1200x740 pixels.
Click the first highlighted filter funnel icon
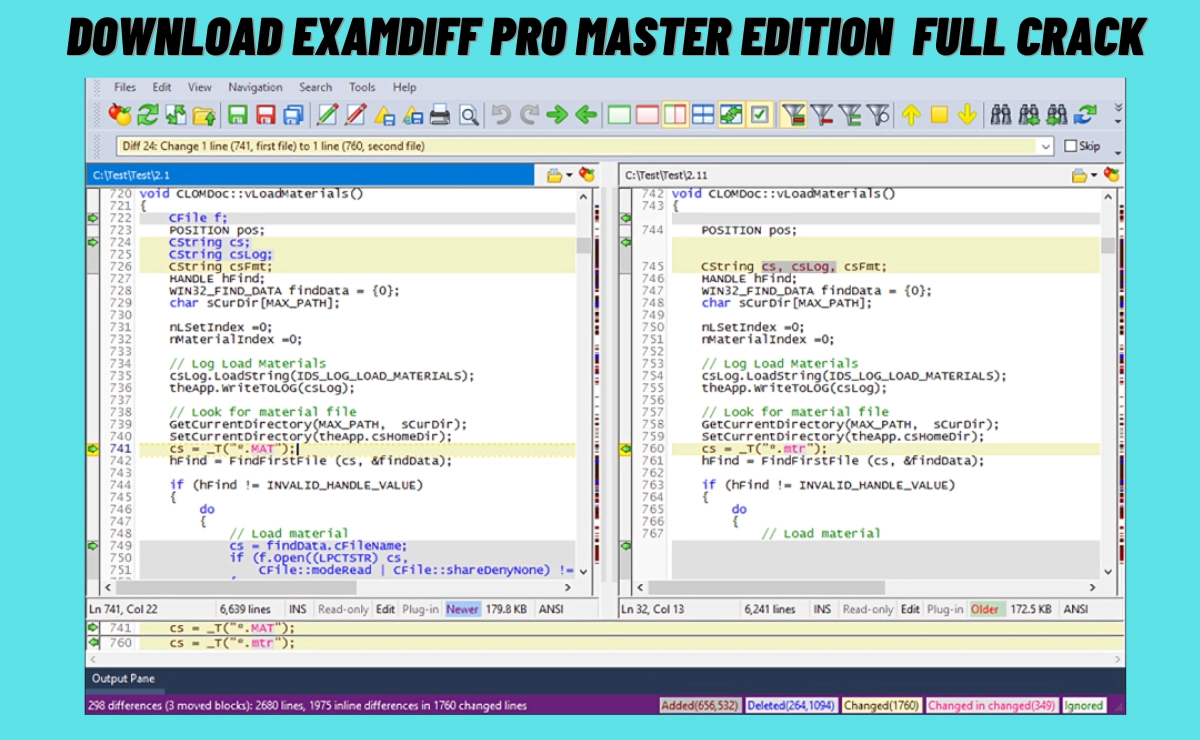click(x=793, y=115)
